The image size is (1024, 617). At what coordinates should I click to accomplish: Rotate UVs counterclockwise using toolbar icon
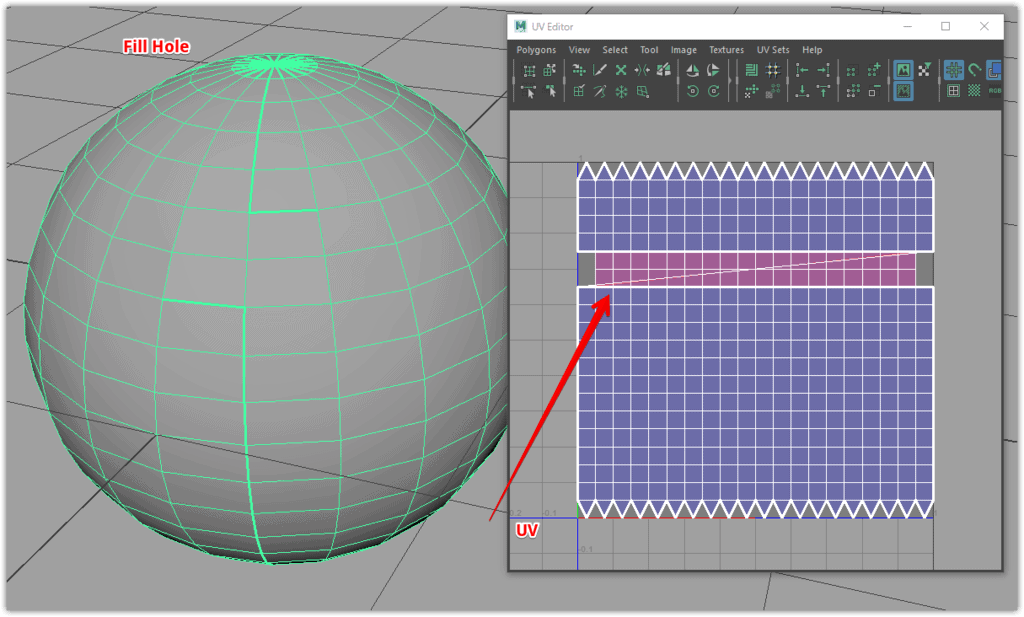coord(692,91)
